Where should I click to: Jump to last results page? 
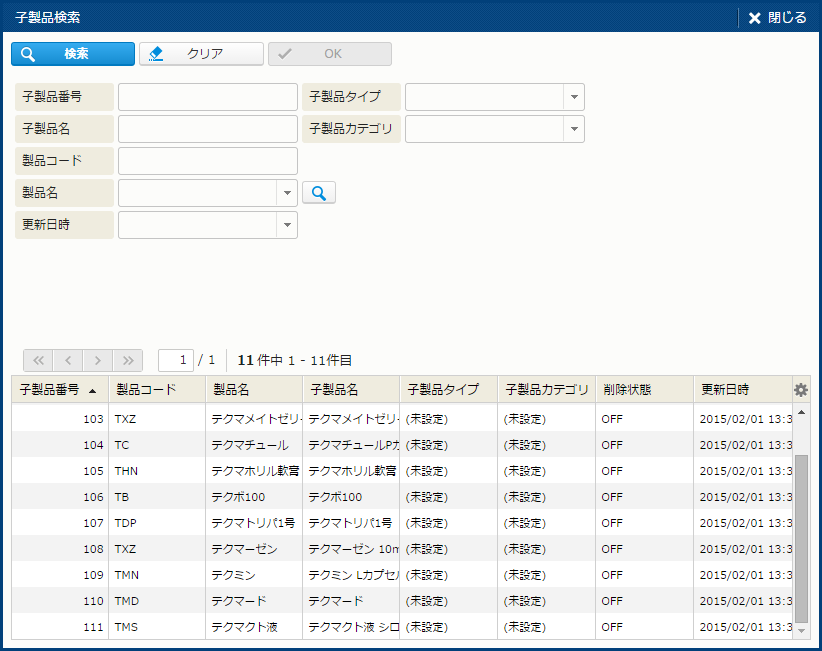(128, 360)
